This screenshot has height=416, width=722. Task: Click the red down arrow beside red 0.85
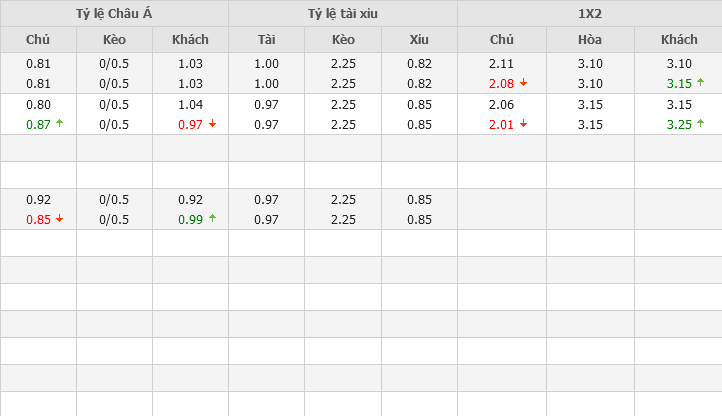pyautogui.click(x=60, y=219)
